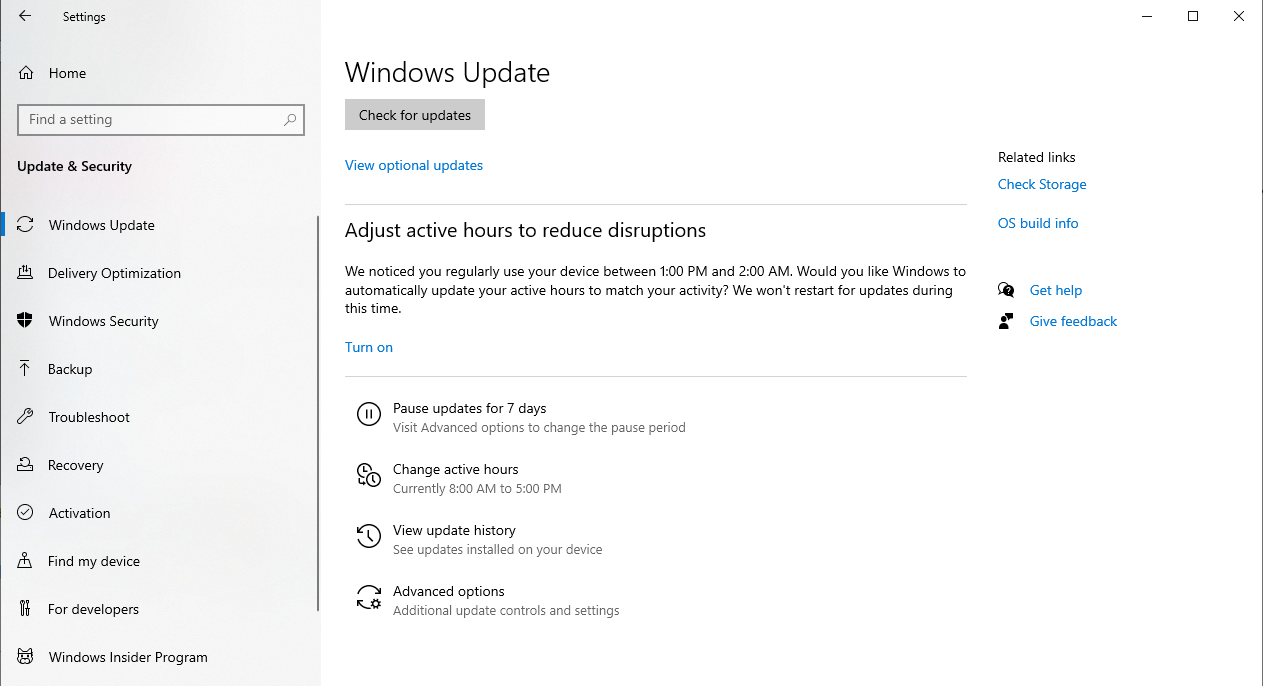Click the Find my device icon
Image resolution: width=1263 pixels, height=686 pixels.
click(26, 561)
